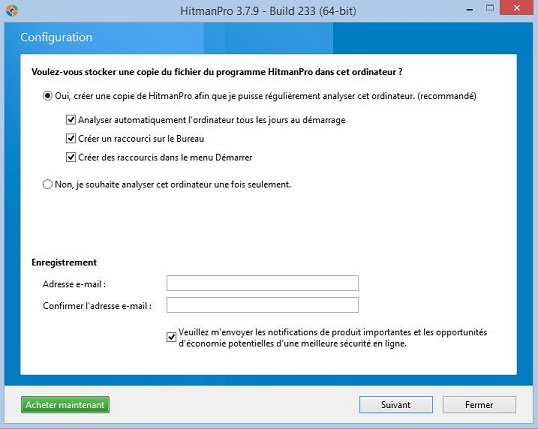The image size is (538, 429).
Task: Click the 'Fermer' button
Action: click(479, 405)
